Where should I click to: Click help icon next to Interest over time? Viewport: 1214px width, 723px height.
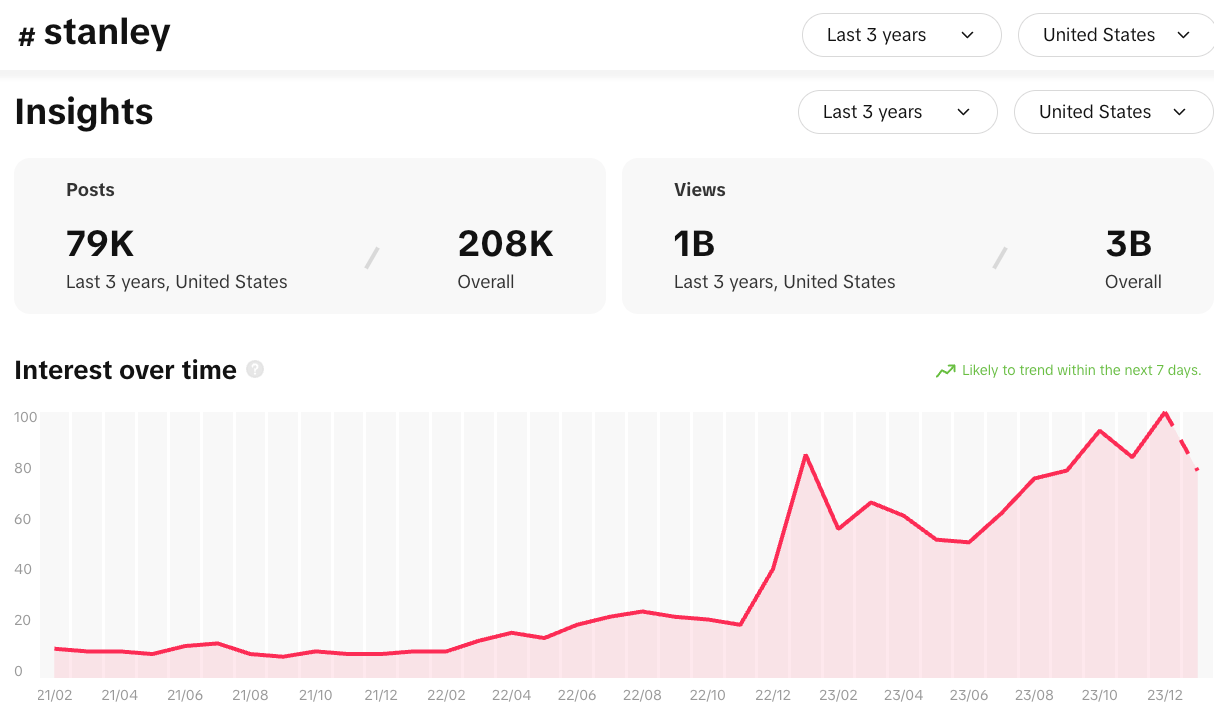click(255, 369)
